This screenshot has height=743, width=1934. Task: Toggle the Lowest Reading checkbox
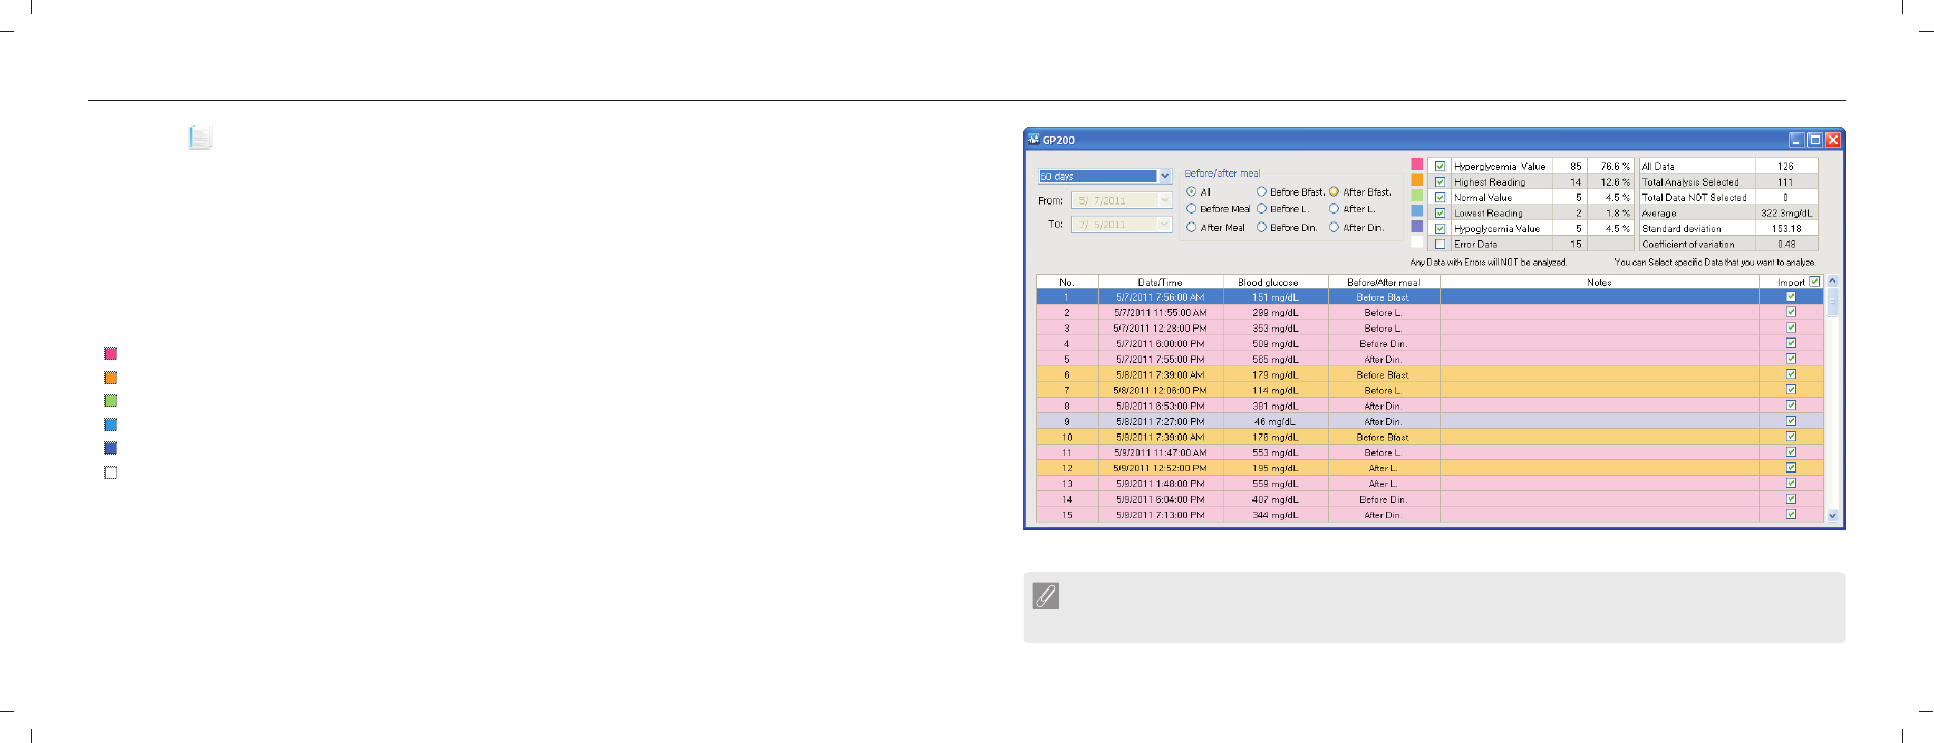tap(1440, 213)
